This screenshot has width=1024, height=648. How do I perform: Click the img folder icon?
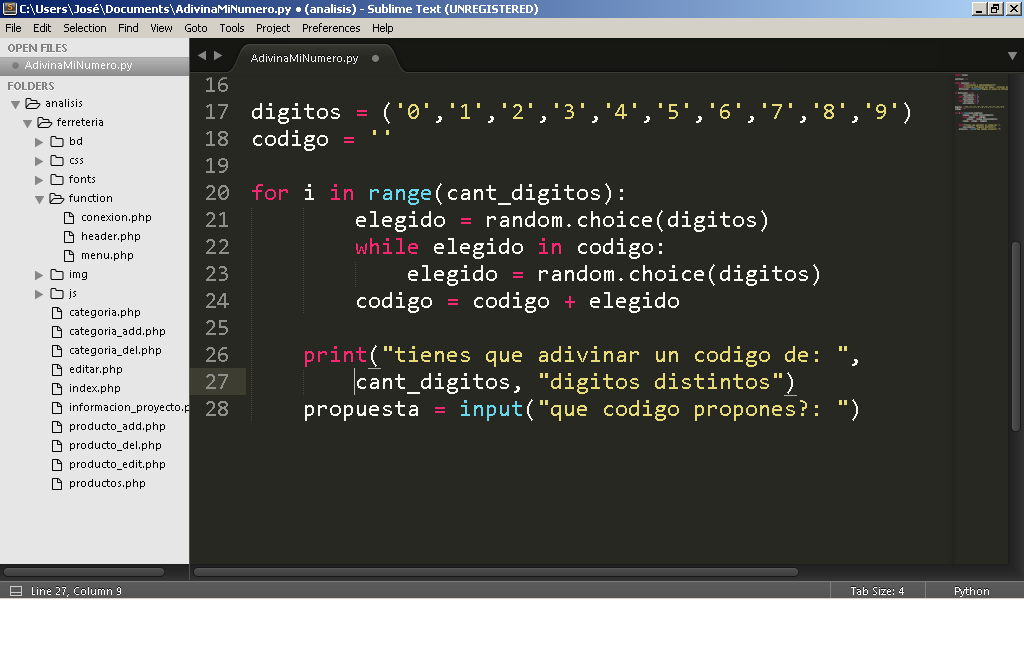[57, 275]
